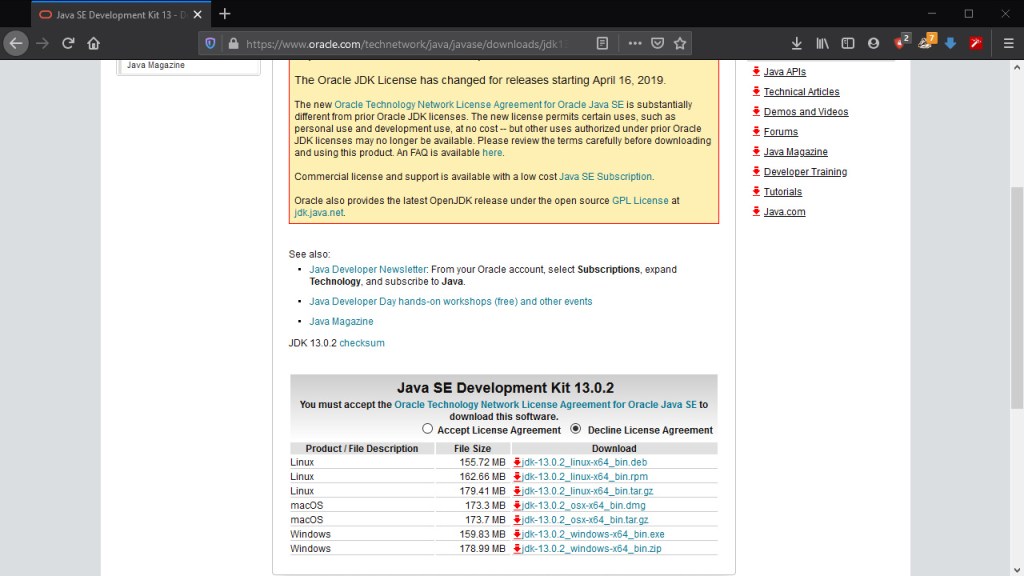Reload the current Oracle page

pyautogui.click(x=68, y=43)
